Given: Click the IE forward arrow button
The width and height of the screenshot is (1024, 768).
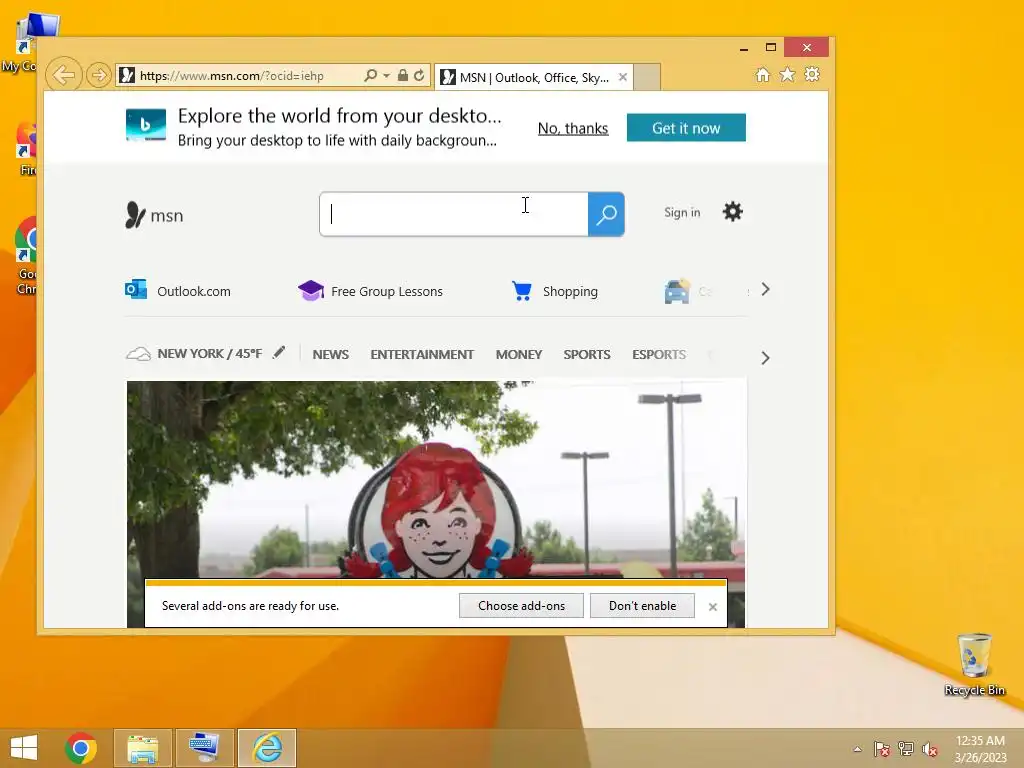Looking at the screenshot, I should click(99, 75).
